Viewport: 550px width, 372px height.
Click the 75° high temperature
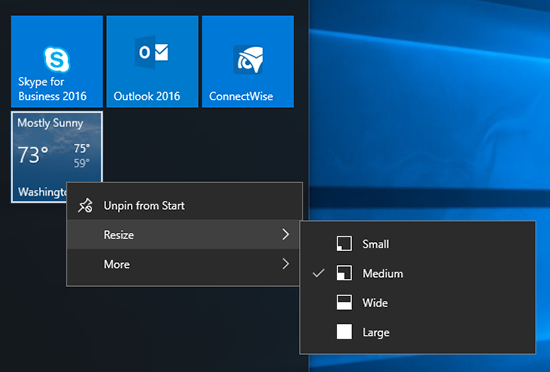point(82,149)
